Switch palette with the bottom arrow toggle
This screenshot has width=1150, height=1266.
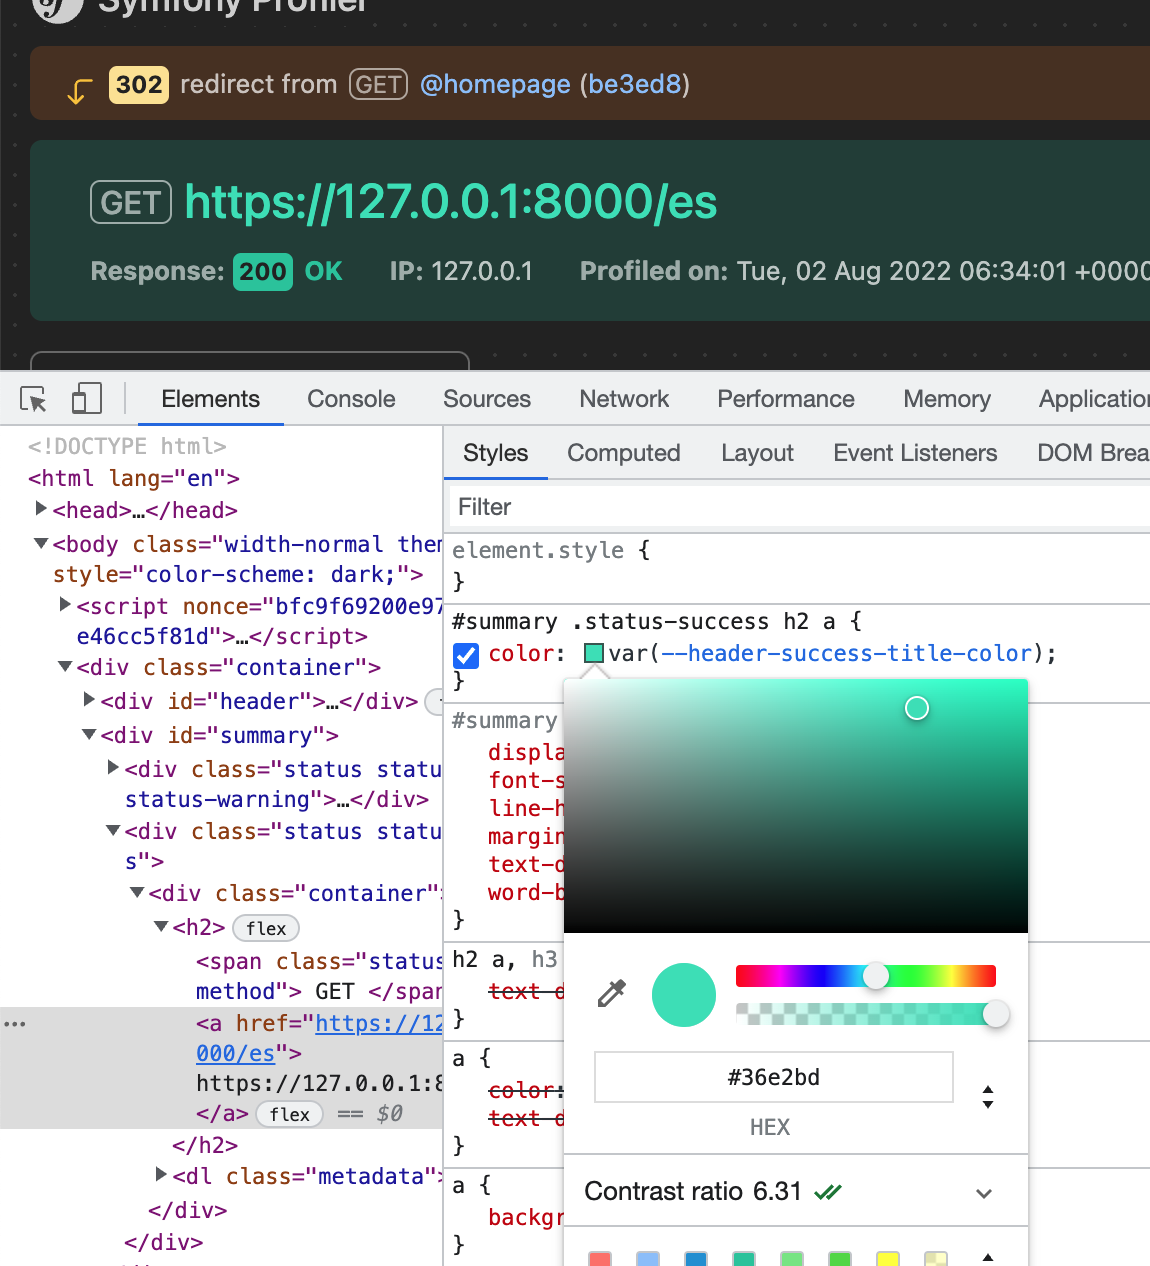(x=988, y=1257)
